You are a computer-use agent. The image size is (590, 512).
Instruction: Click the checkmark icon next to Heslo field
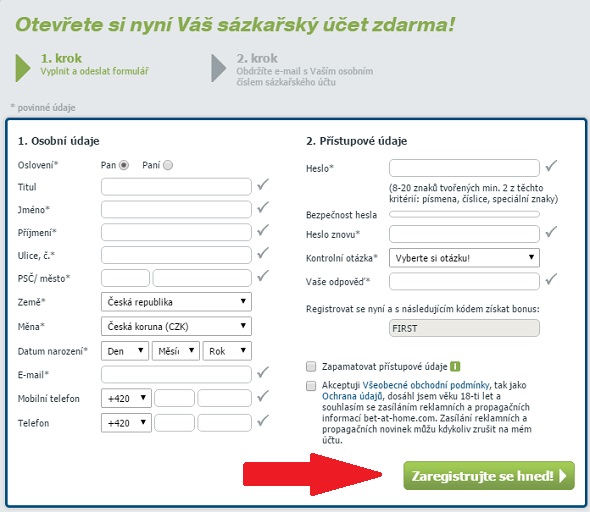(551, 166)
